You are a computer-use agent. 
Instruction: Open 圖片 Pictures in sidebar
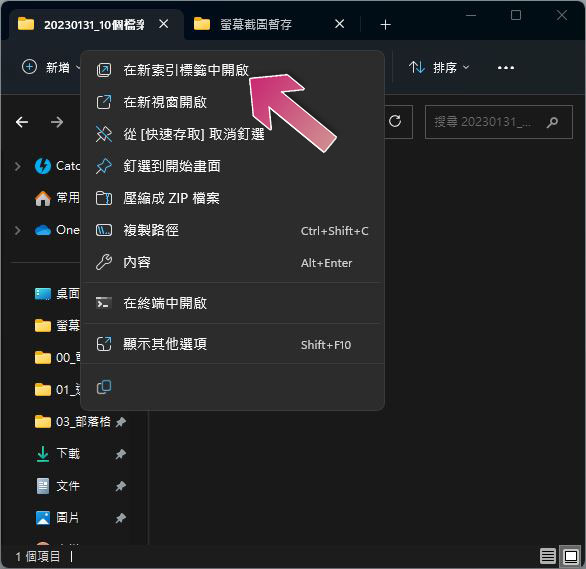(58, 518)
